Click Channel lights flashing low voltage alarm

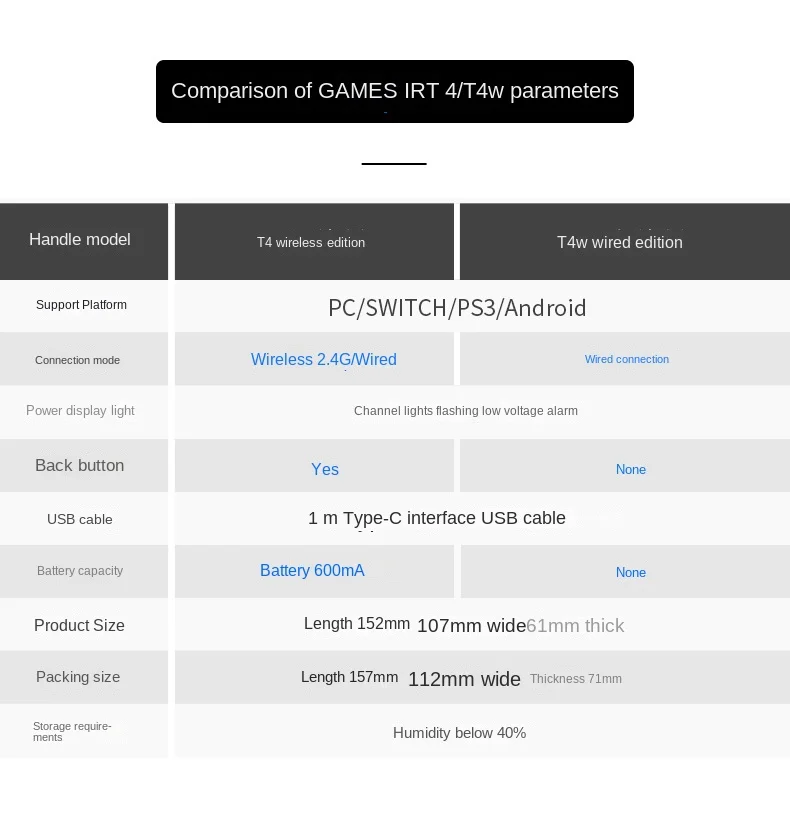click(x=465, y=411)
